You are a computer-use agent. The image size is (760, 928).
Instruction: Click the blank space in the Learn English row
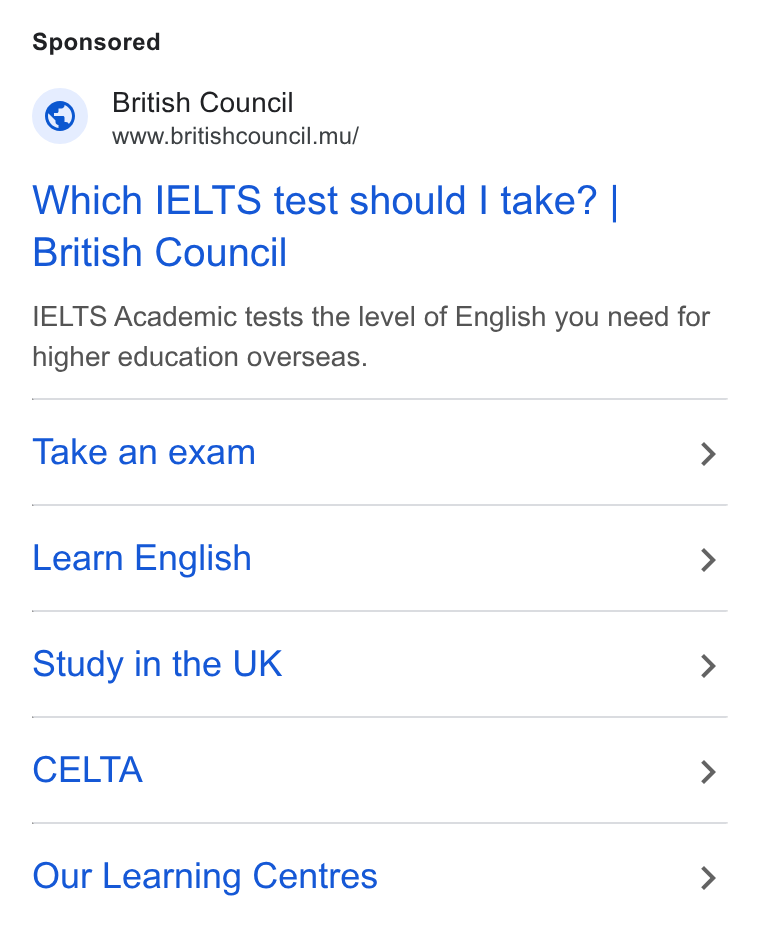click(x=475, y=559)
